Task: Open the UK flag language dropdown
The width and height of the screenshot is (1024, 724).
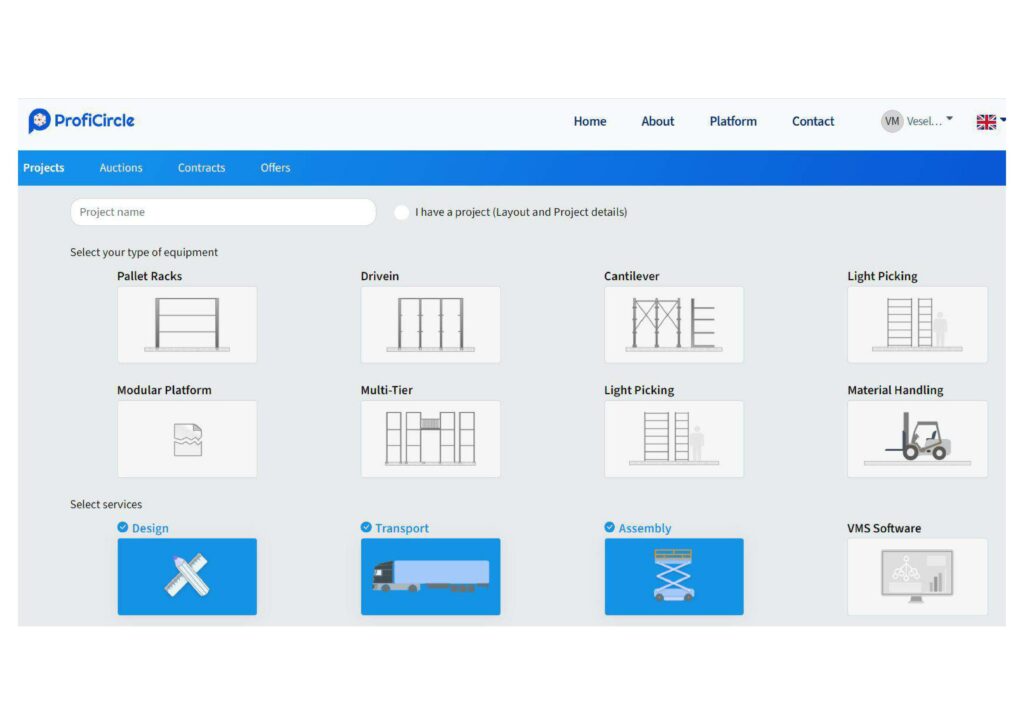Action: click(x=991, y=121)
